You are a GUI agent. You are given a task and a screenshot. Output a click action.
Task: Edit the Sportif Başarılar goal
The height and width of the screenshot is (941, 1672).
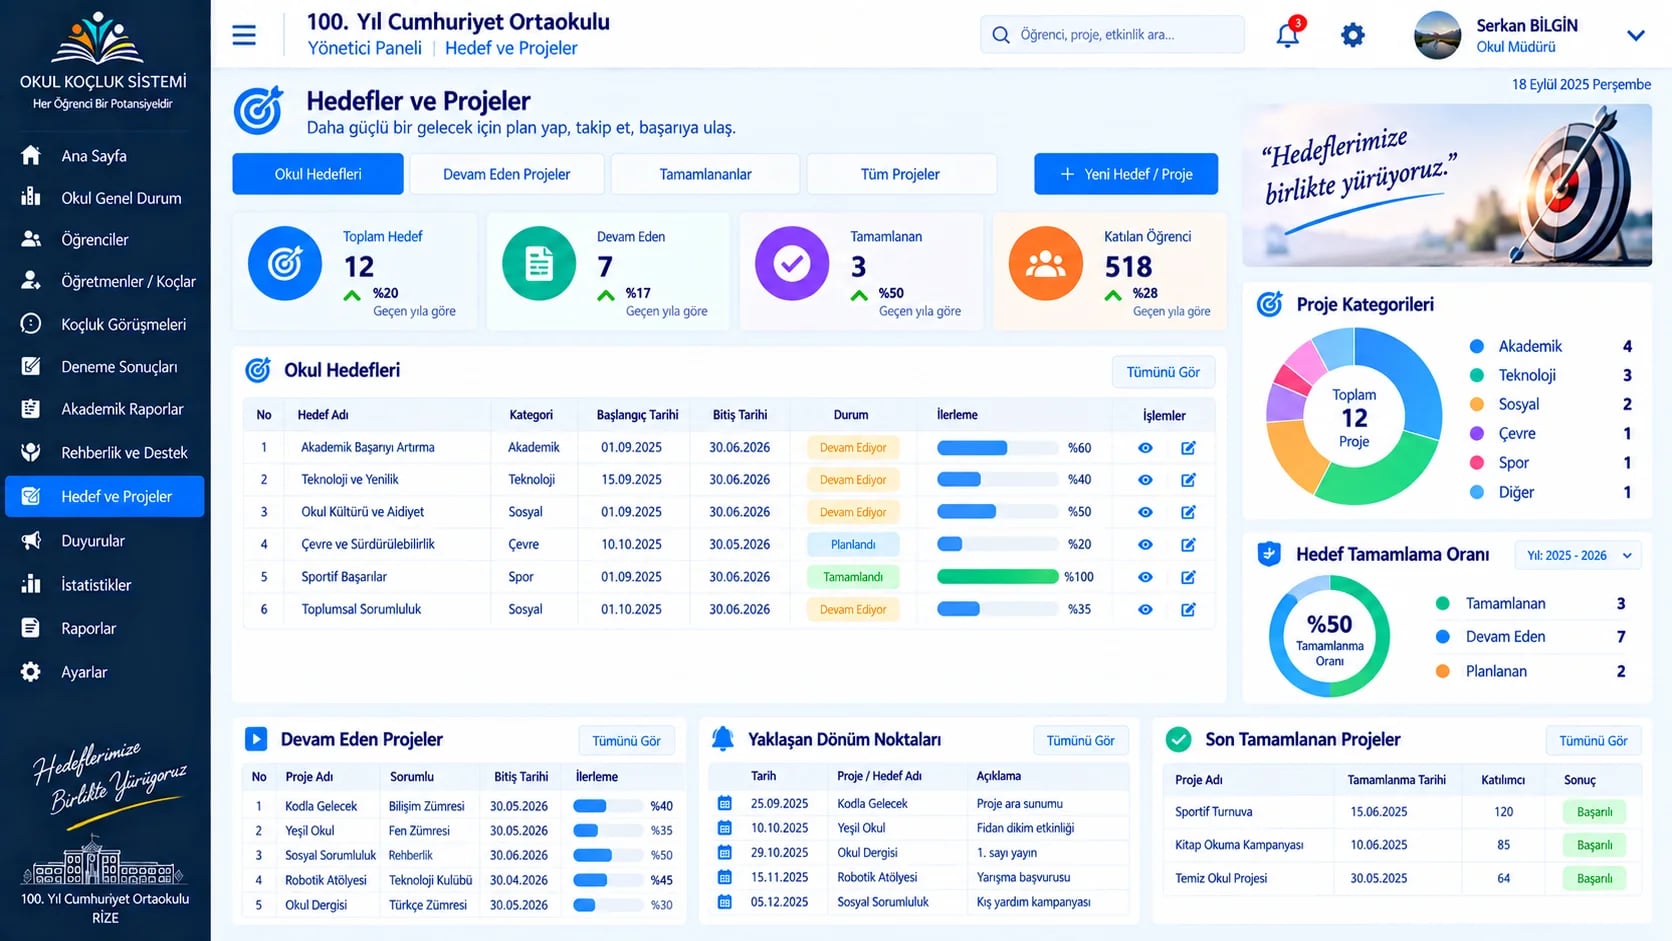pos(1188,577)
